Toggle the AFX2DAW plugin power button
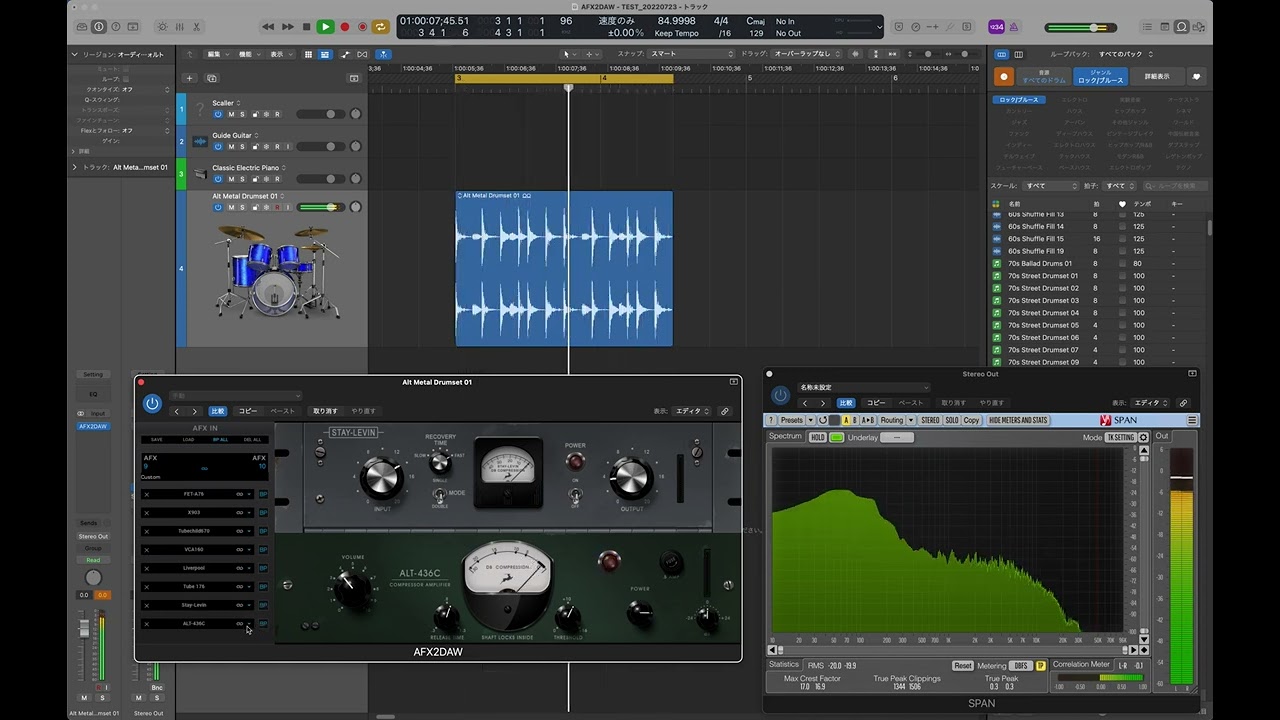The image size is (1280, 720). 152,403
